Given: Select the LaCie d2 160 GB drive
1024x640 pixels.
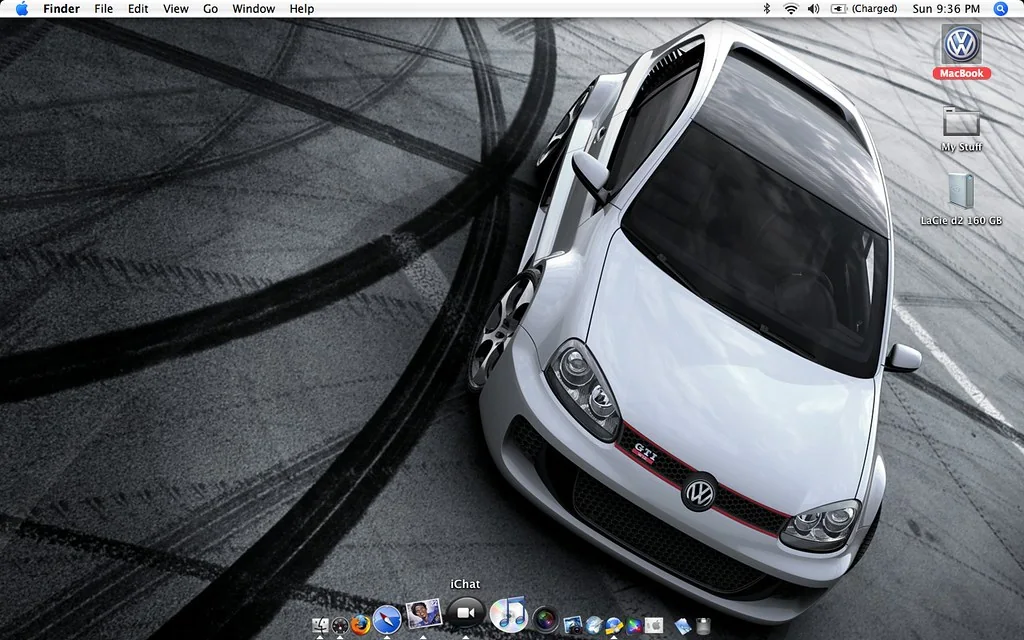Looking at the screenshot, I should tap(961, 199).
